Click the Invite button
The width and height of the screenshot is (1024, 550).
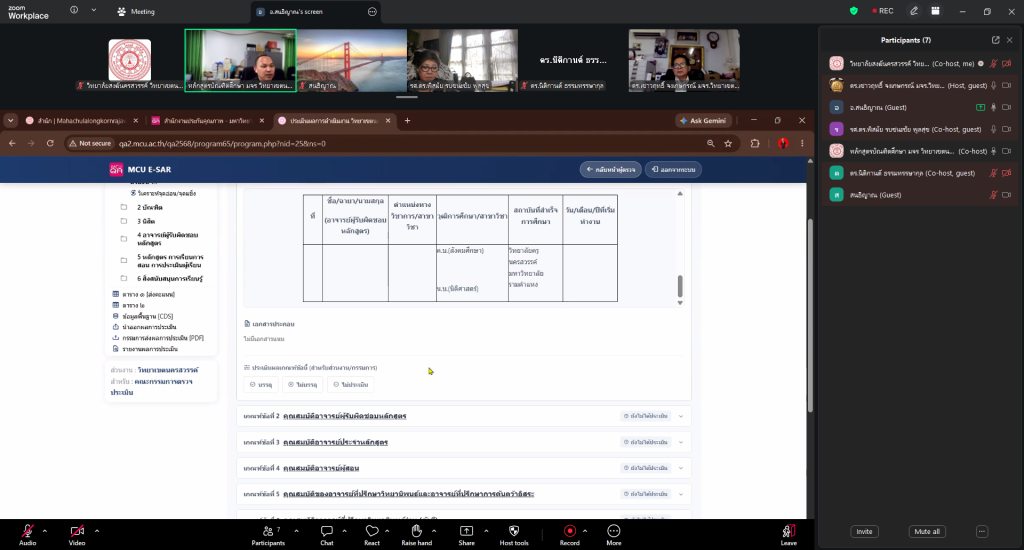point(864,532)
